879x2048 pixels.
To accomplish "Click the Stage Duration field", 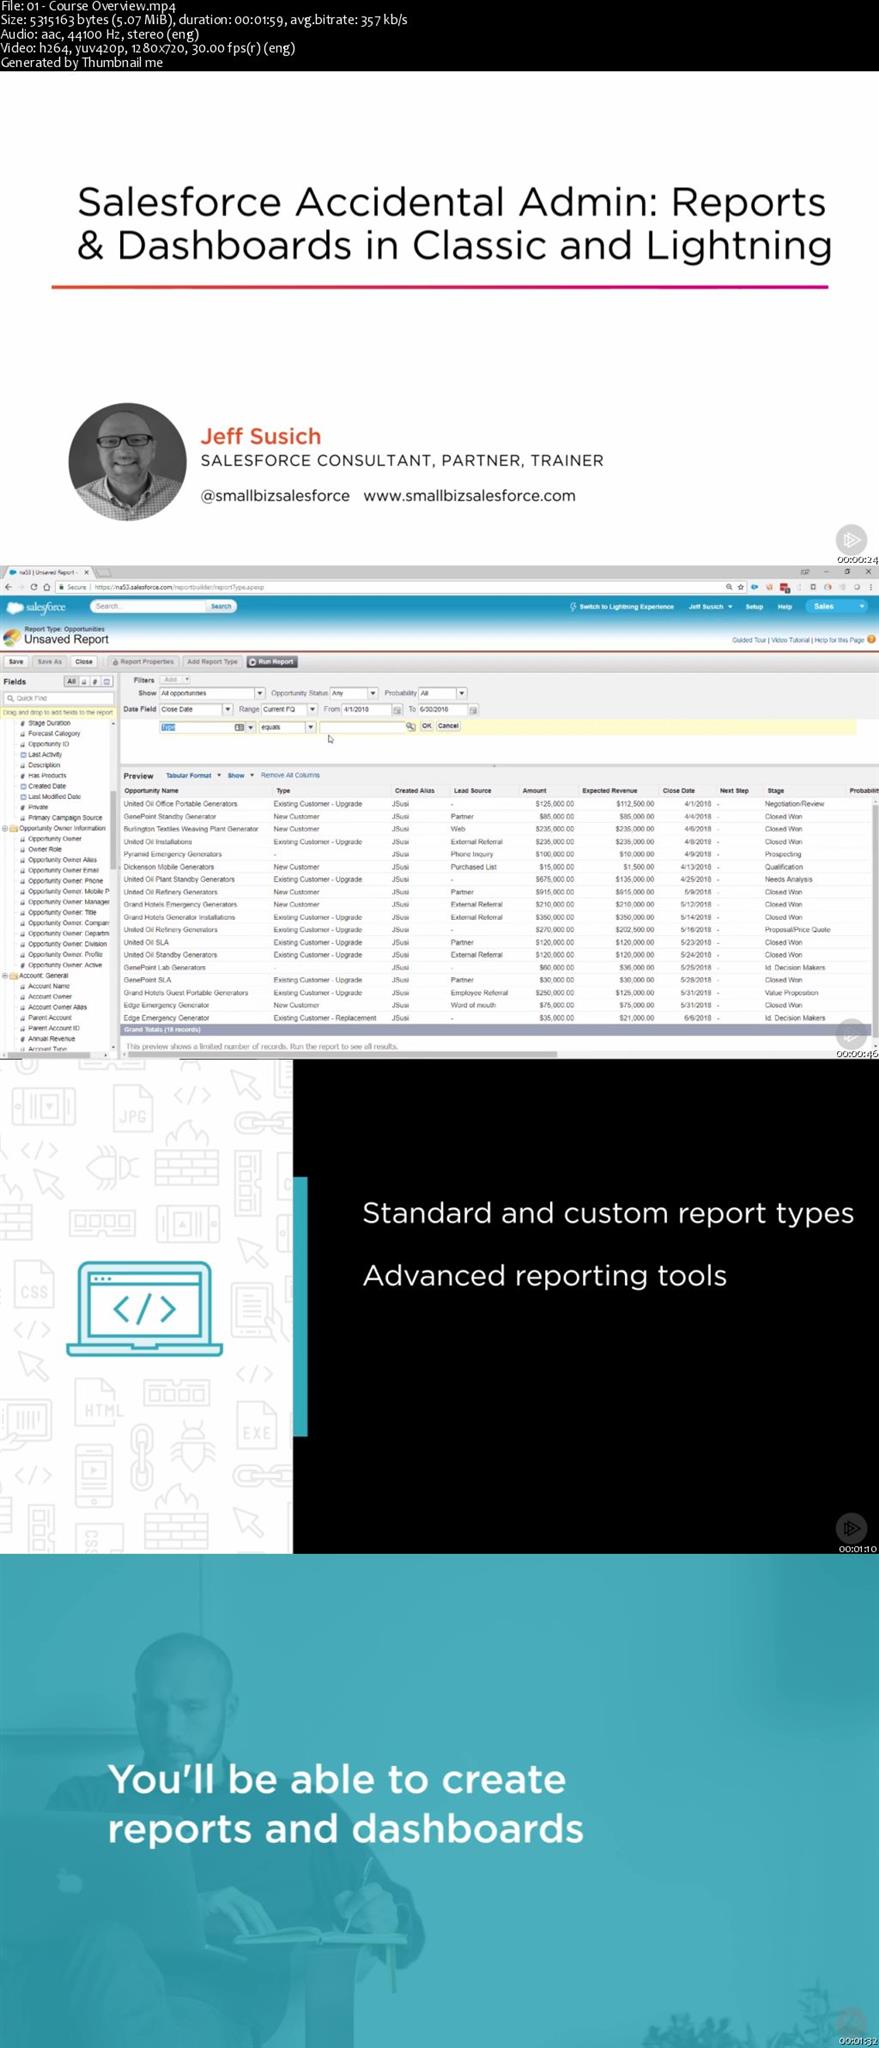I will [x=49, y=723].
